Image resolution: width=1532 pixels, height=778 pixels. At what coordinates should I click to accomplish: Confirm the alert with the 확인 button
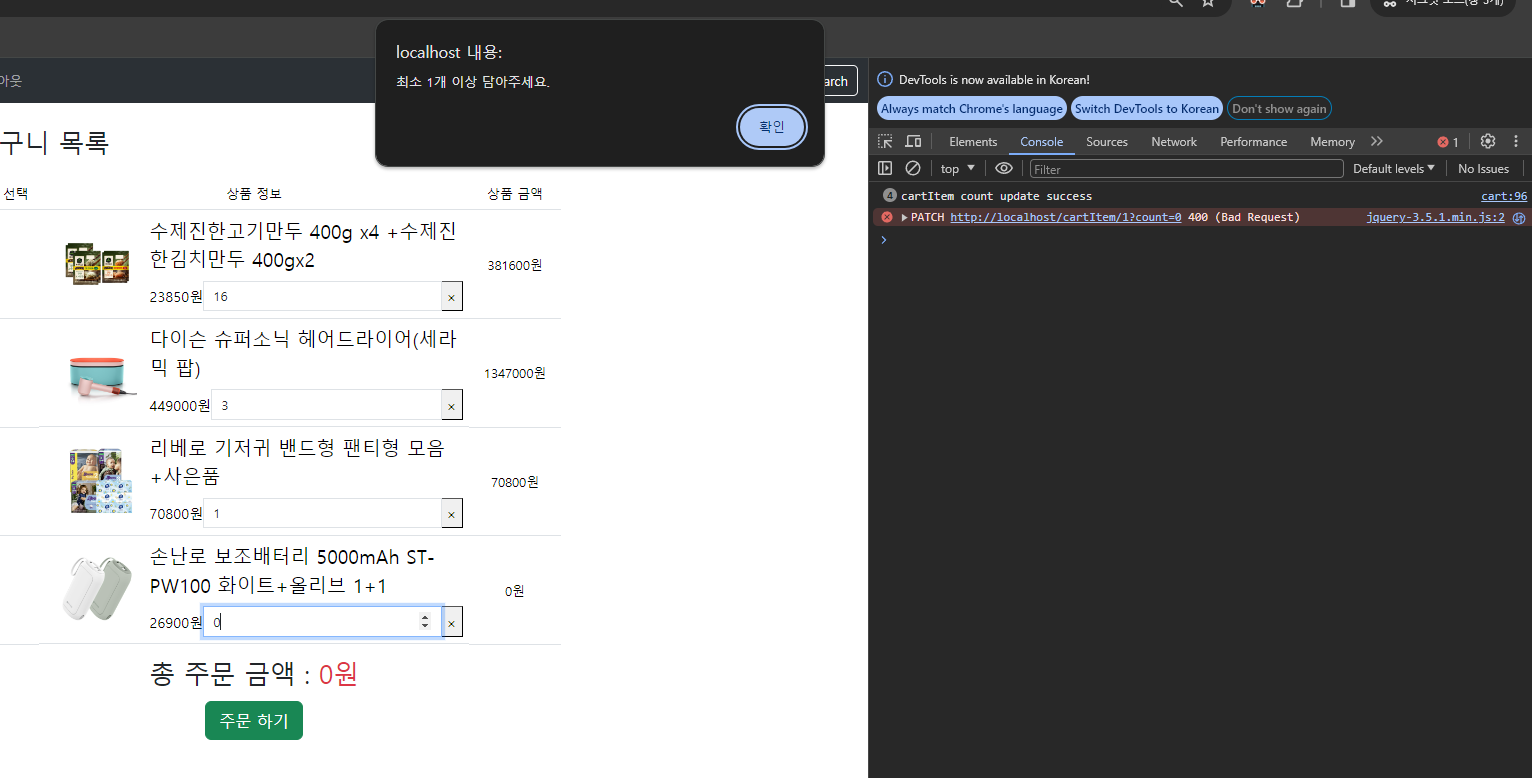771,127
